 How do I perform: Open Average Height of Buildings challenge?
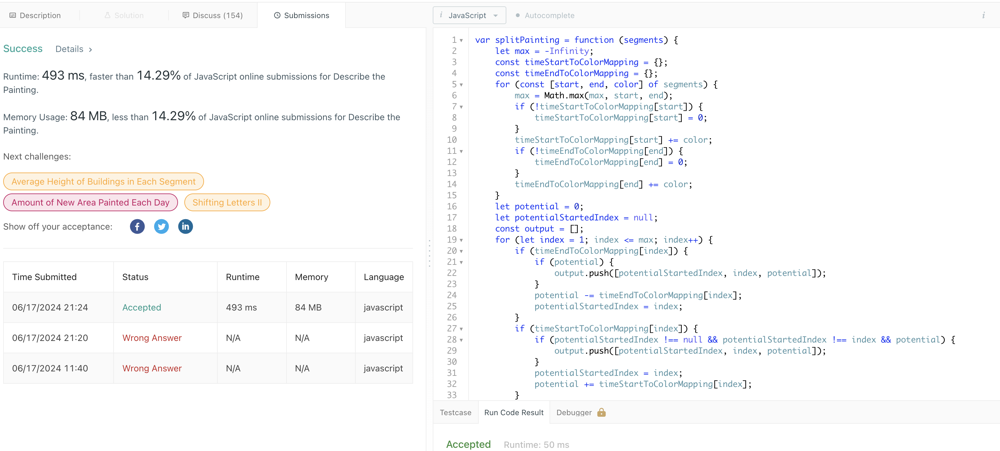tap(103, 182)
